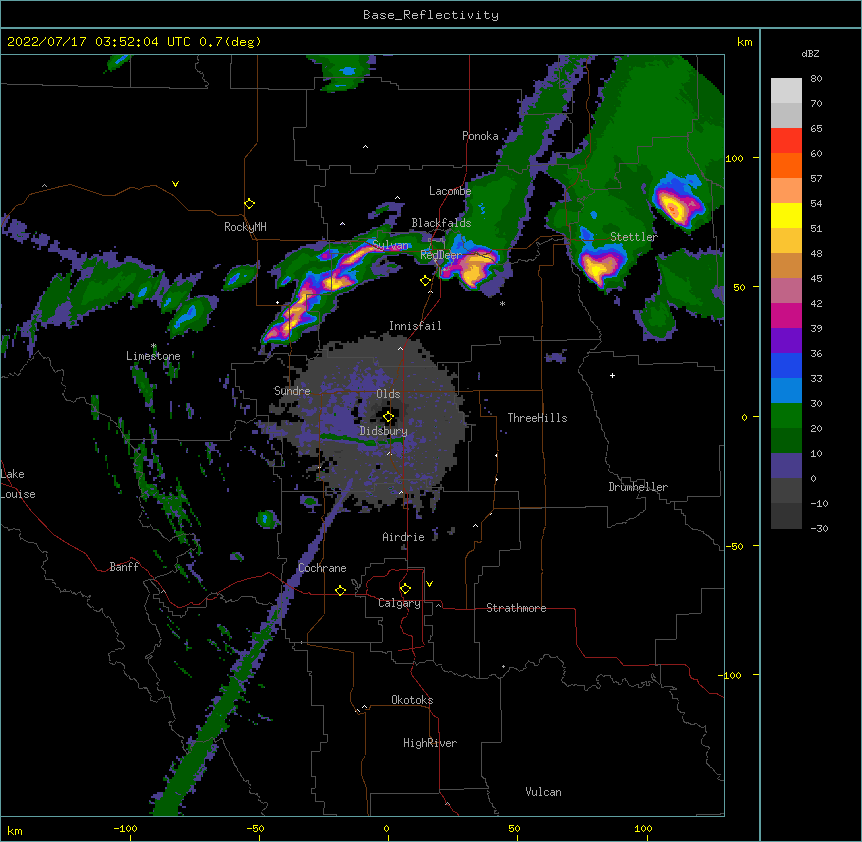The height and width of the screenshot is (842, 862).
Task: Click the dBZ legend heading
Action: coord(810,53)
